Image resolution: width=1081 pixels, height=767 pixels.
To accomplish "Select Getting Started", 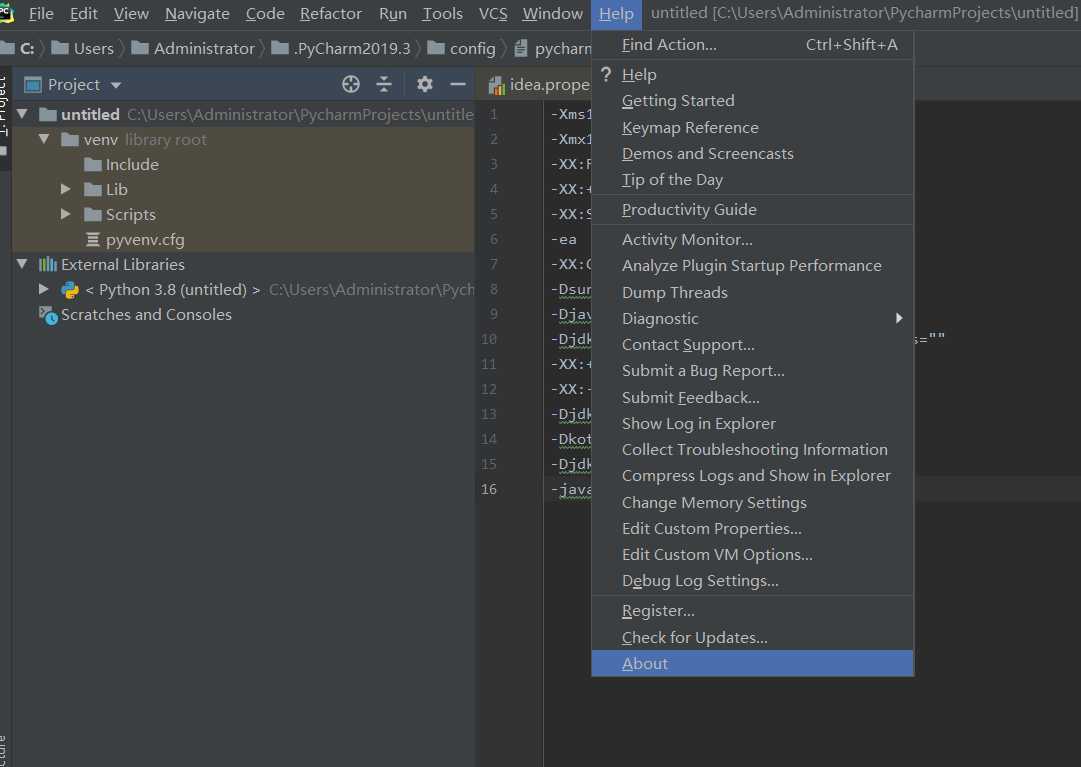I will 753,101.
